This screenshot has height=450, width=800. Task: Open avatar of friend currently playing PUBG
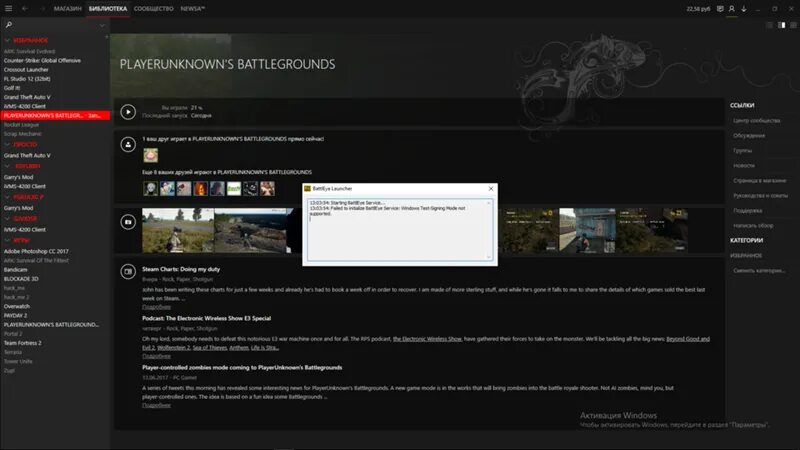tap(151, 155)
